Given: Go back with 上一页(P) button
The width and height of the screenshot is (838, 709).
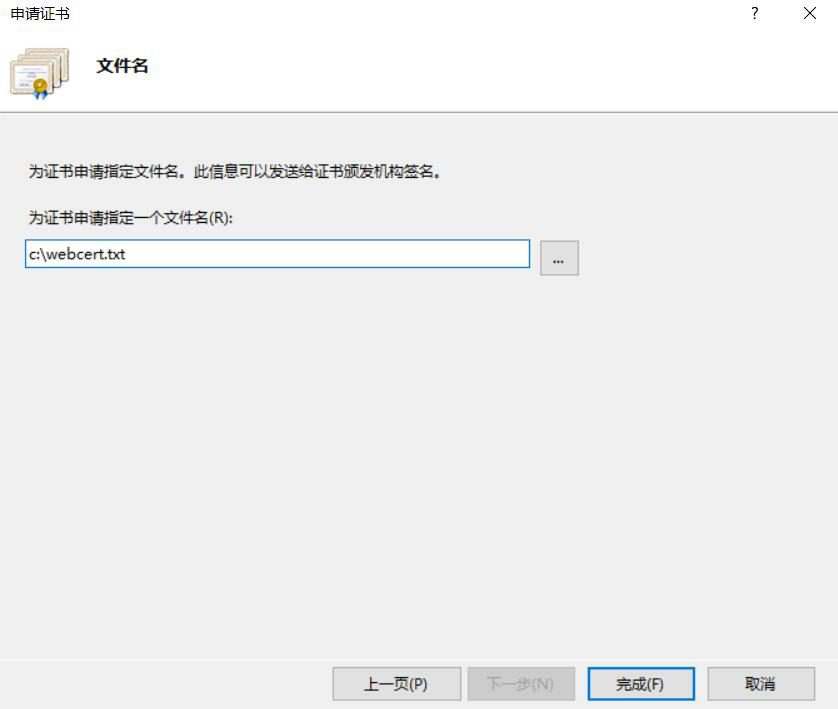Looking at the screenshot, I should (x=397, y=683).
